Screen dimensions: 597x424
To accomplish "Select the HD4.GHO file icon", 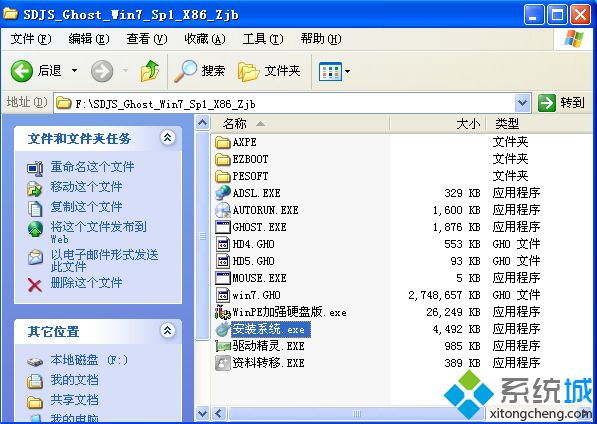I will pos(222,244).
